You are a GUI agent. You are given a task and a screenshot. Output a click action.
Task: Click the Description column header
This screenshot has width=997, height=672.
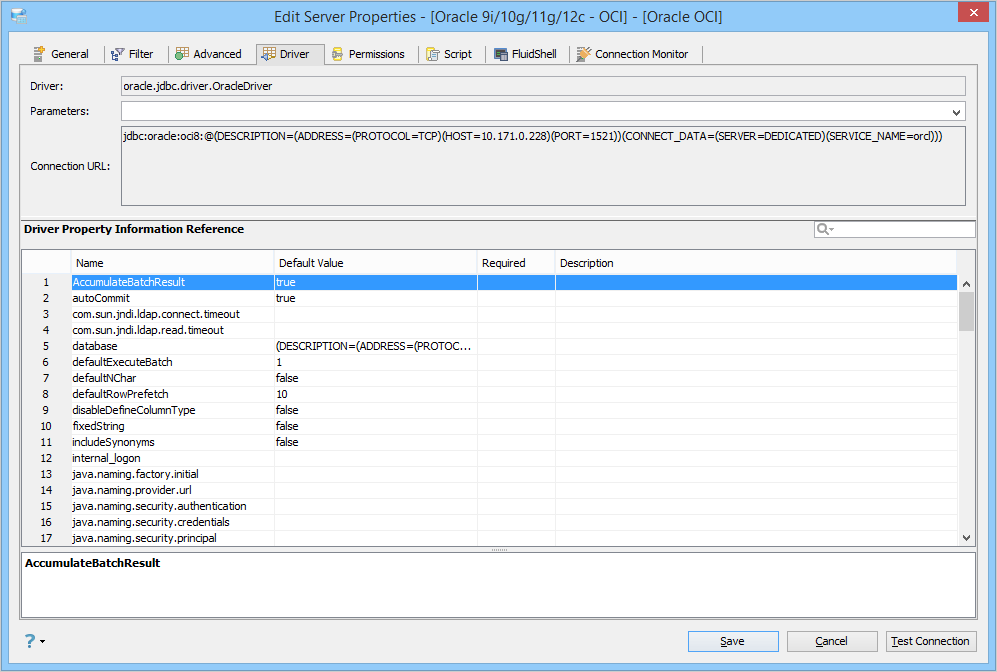(755, 263)
